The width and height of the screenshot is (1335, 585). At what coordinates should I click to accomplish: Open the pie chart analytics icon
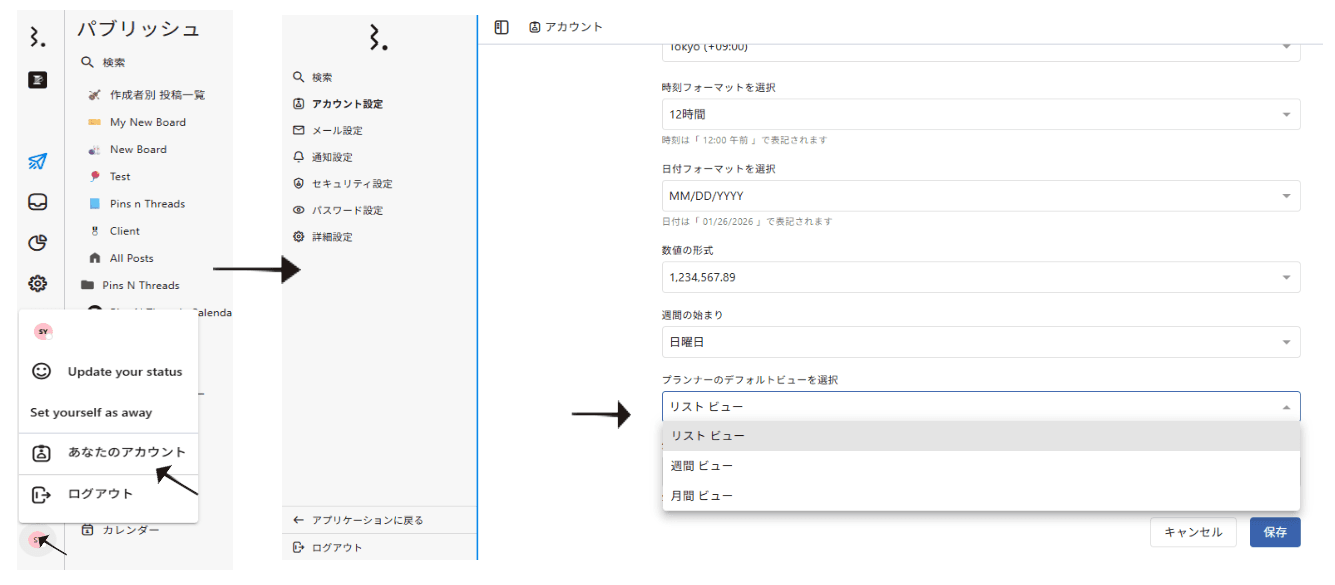[37, 243]
